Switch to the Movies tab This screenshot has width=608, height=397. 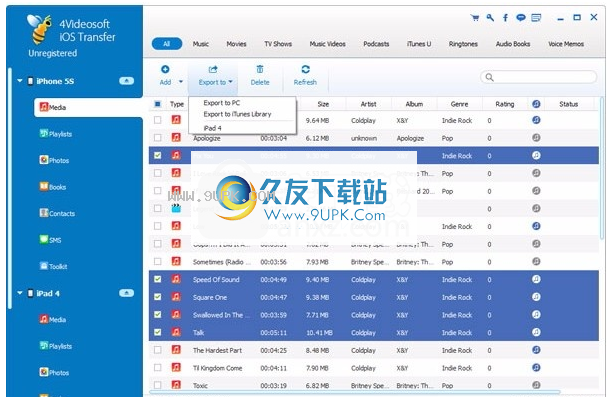pos(237,44)
